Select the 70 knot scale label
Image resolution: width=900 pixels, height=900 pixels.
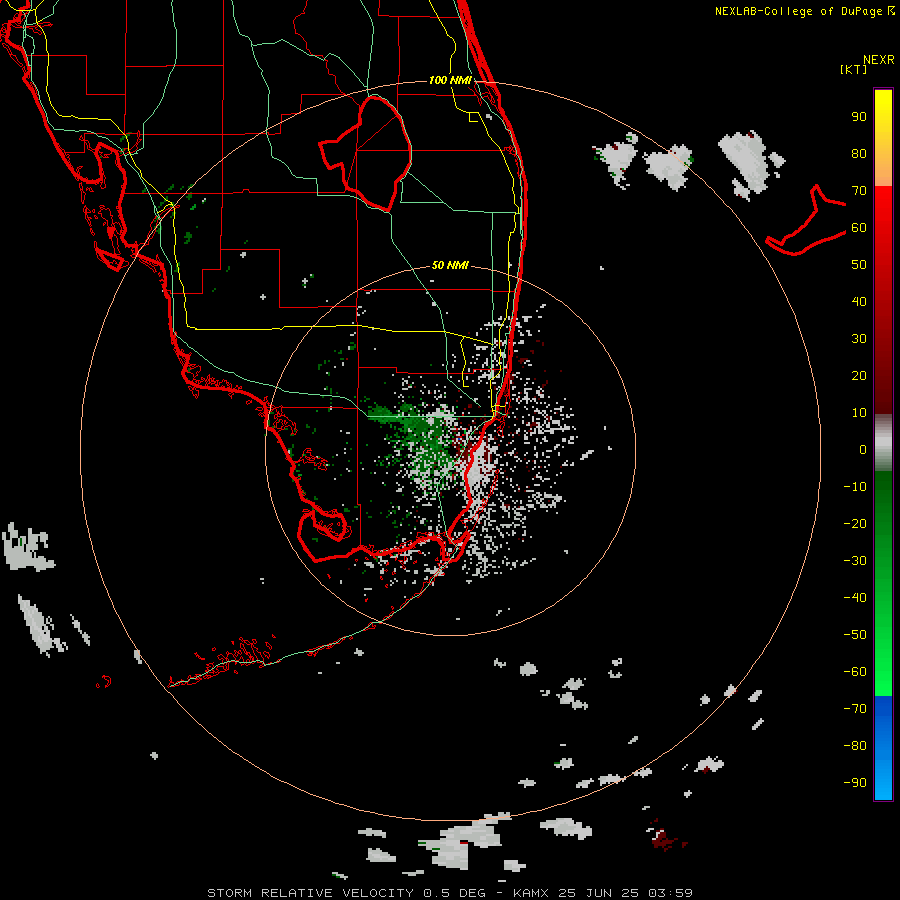(859, 191)
